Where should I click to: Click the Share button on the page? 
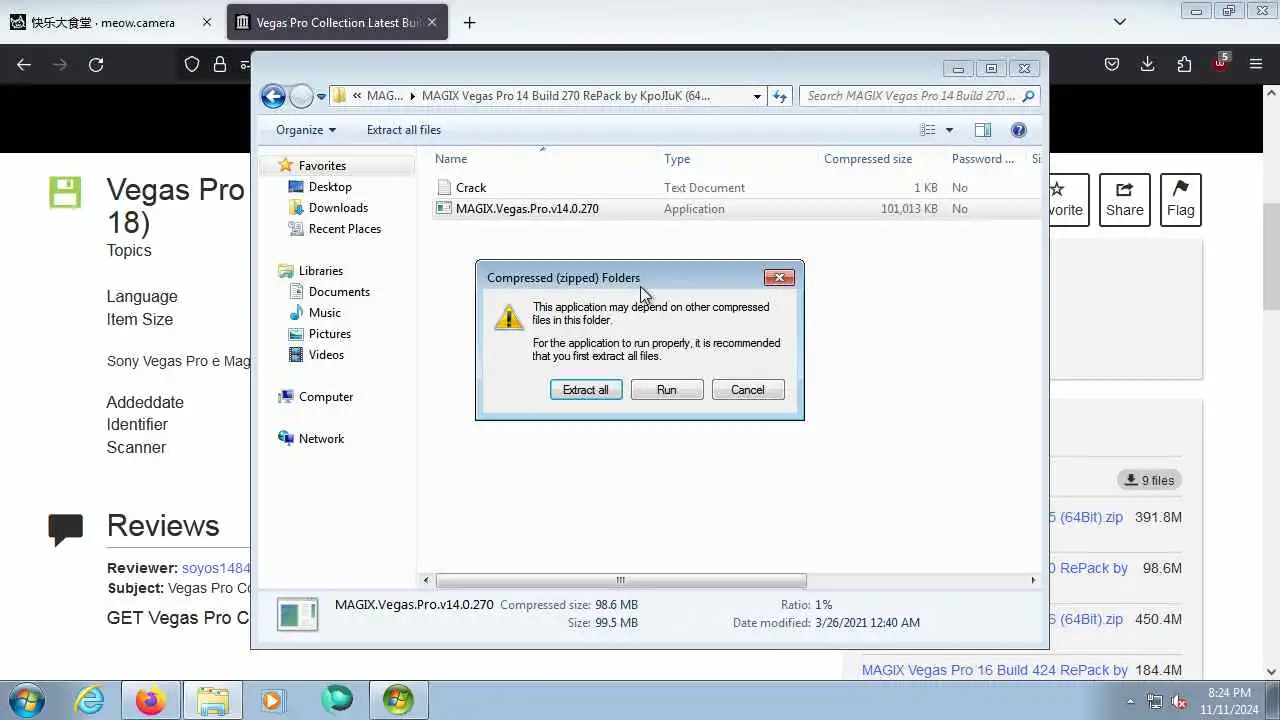(1125, 200)
